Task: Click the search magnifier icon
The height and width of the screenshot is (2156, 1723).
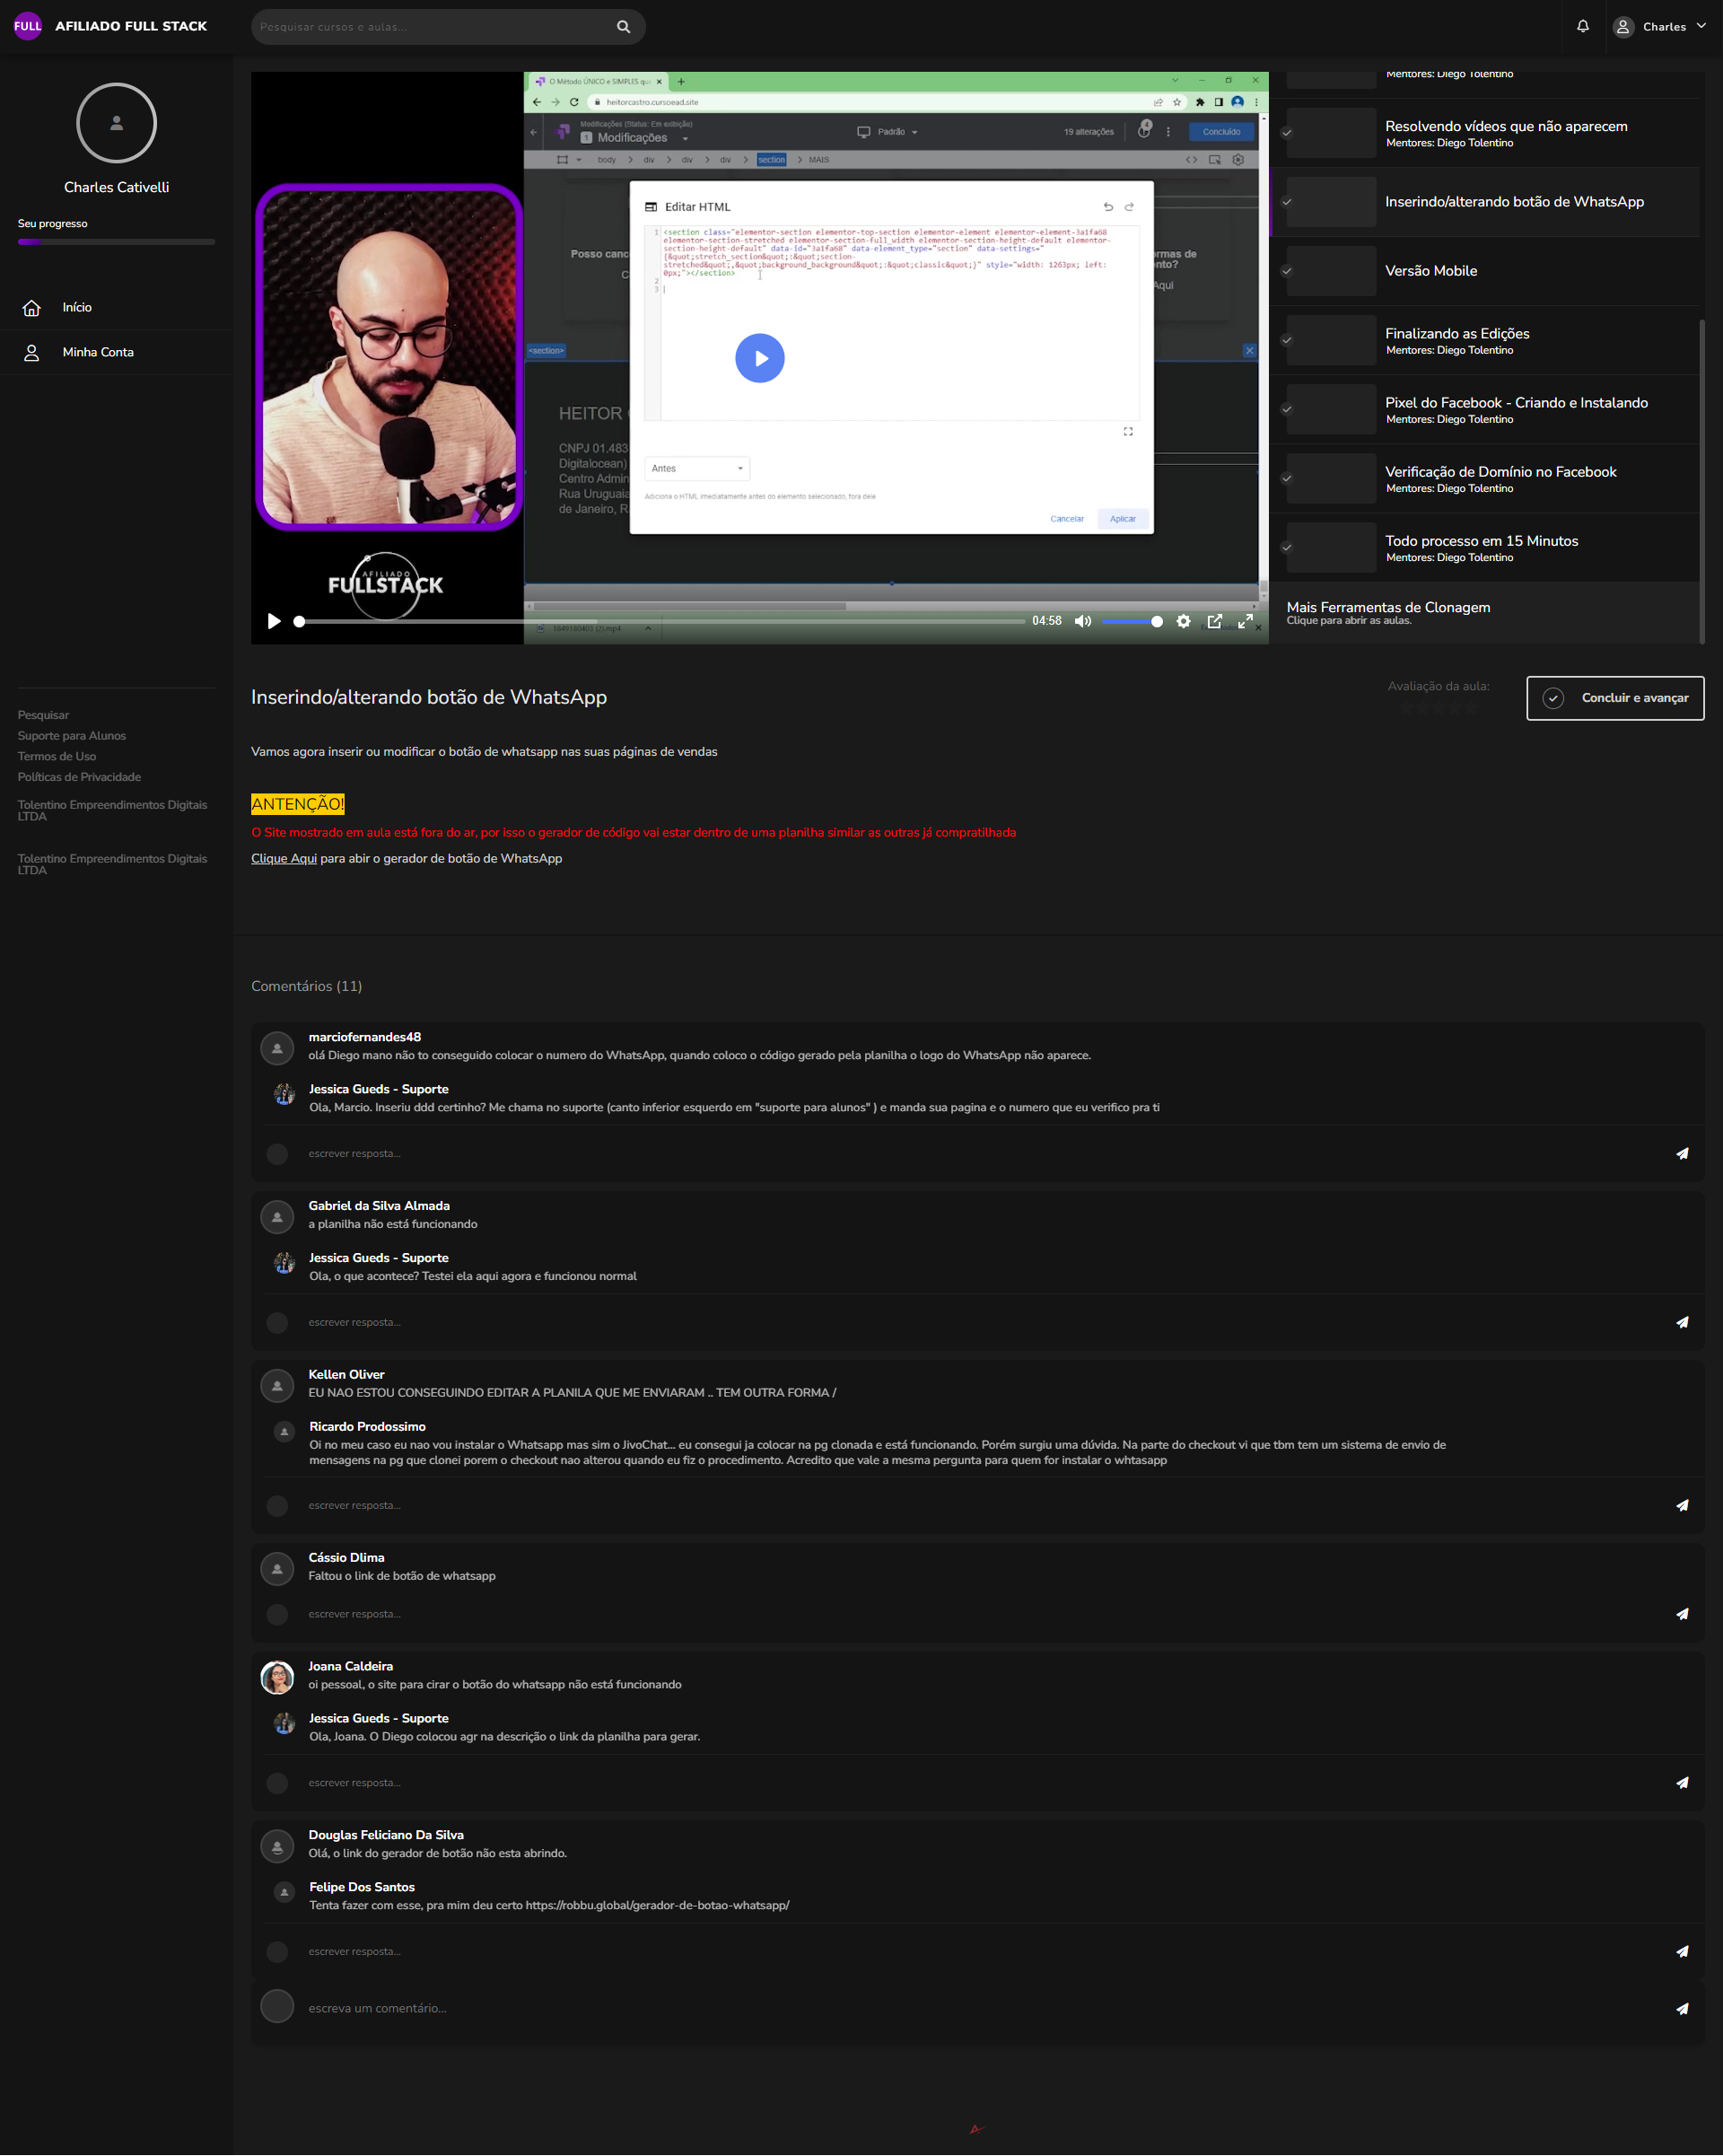Action: point(623,27)
